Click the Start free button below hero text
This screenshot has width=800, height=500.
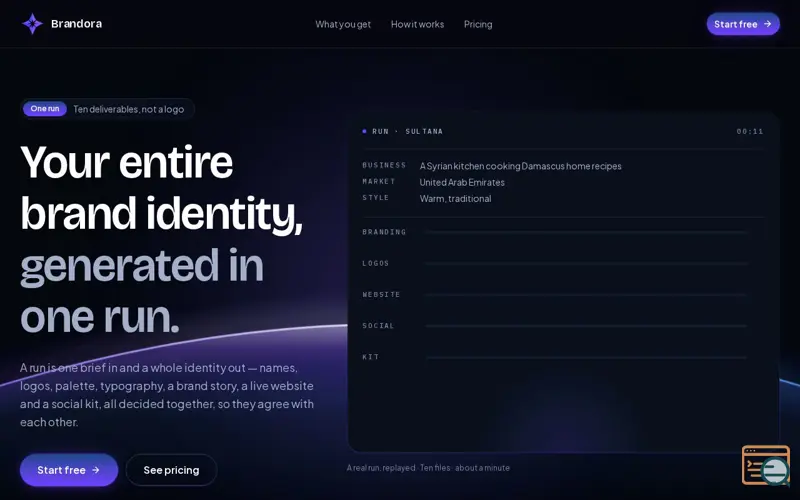[x=69, y=470]
